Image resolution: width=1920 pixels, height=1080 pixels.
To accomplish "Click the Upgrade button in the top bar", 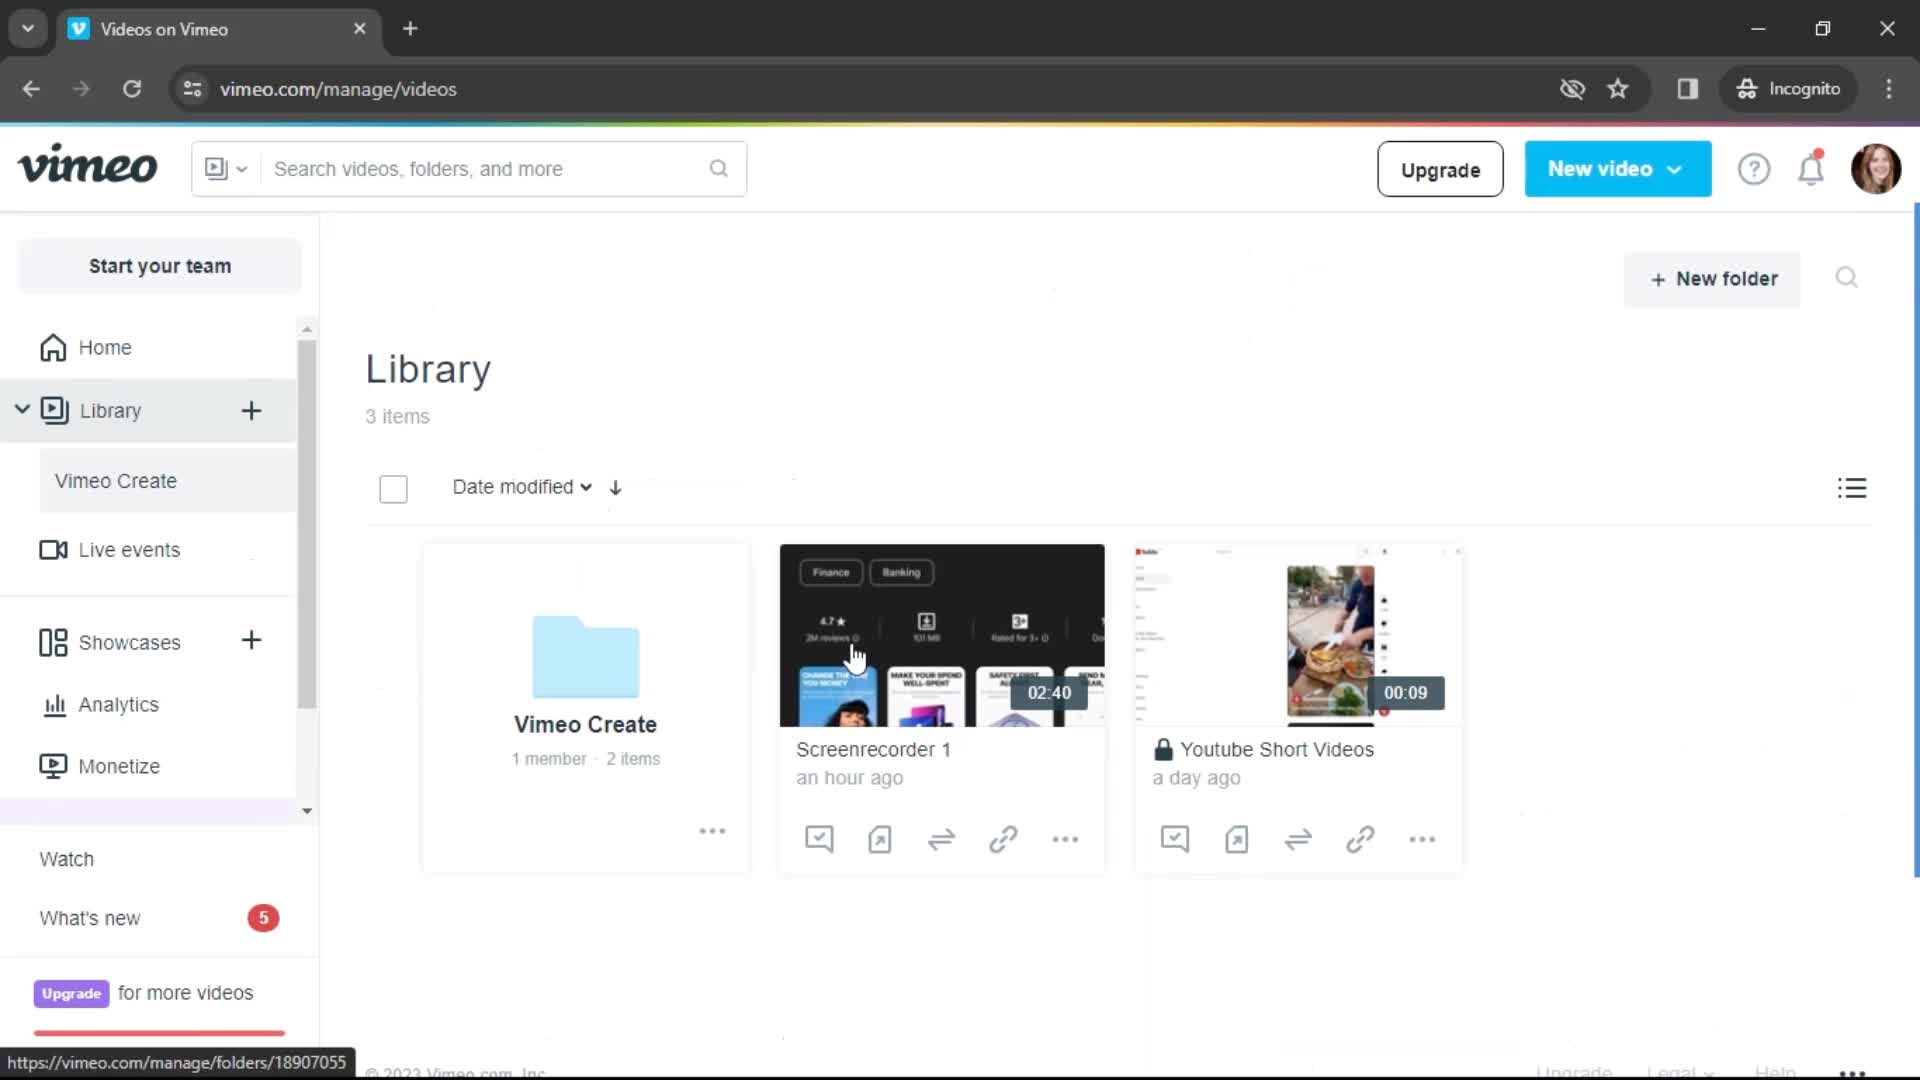I will pos(1440,169).
